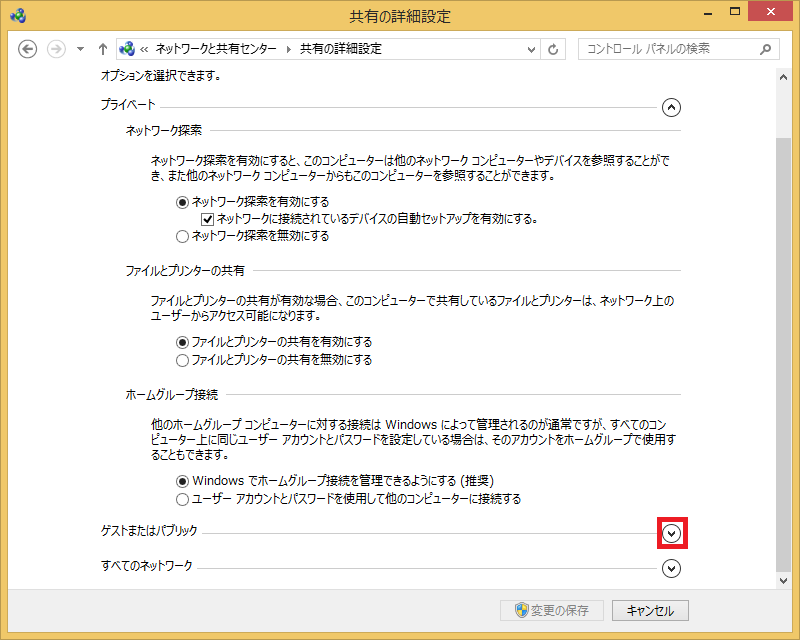Click the window icon in title bar
The height and width of the screenshot is (640, 800).
(x=17, y=15)
